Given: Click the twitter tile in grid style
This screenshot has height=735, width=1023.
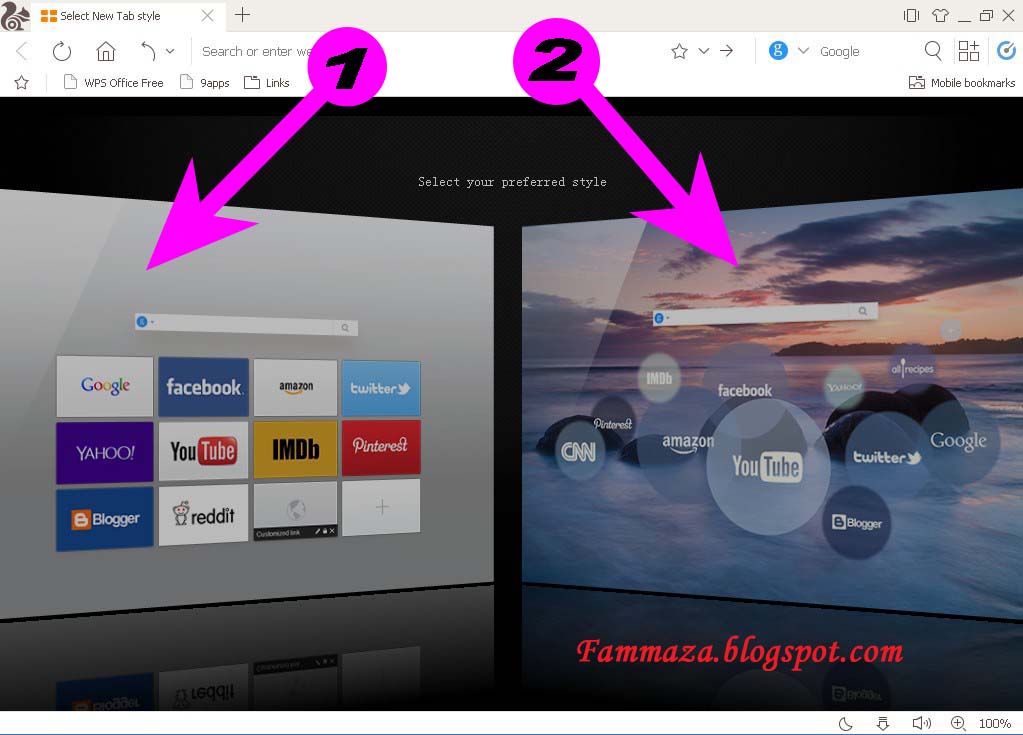Looking at the screenshot, I should pos(381,388).
